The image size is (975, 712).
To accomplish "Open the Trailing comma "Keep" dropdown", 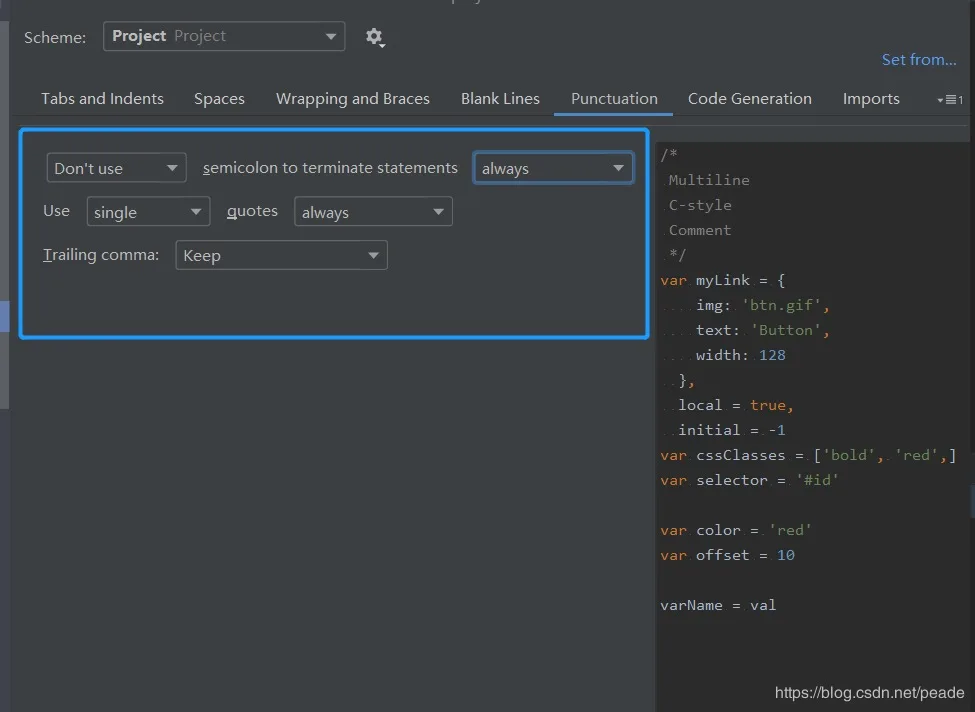I will [280, 255].
